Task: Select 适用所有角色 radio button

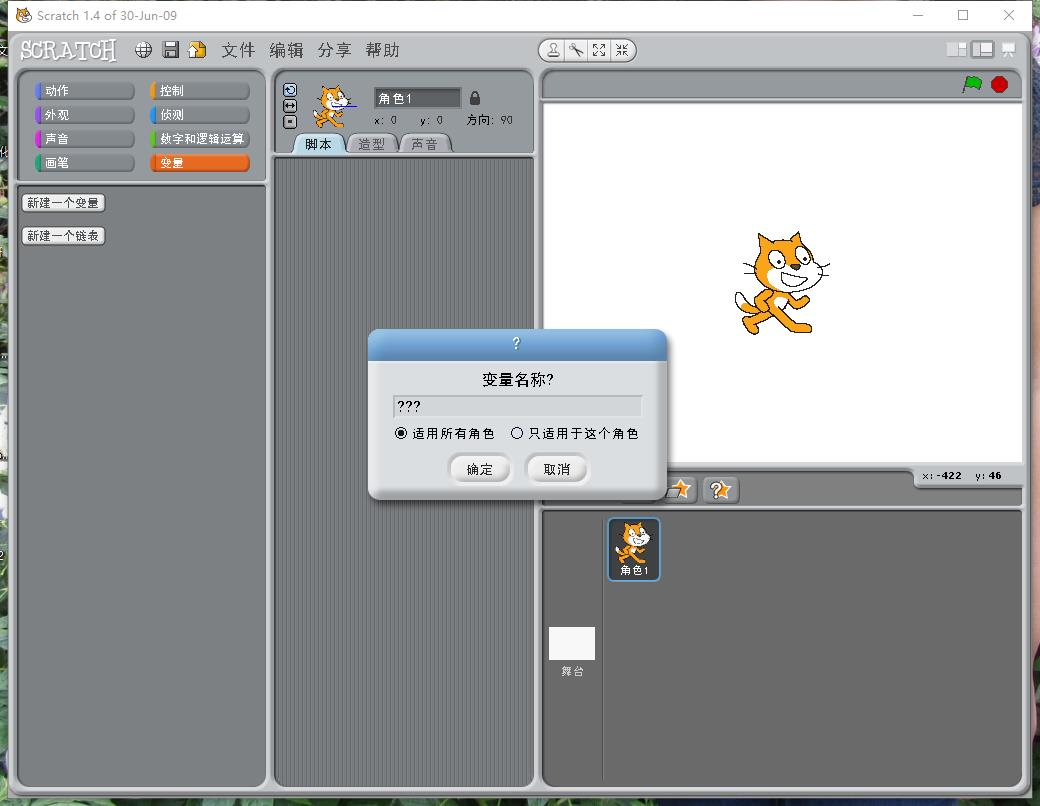Action: point(401,433)
